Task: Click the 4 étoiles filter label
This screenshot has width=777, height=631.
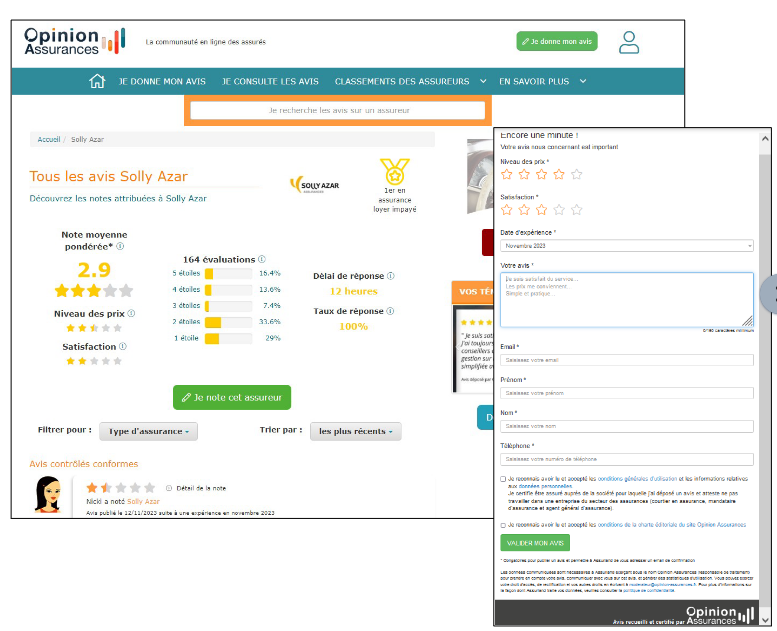Action: 186,289
